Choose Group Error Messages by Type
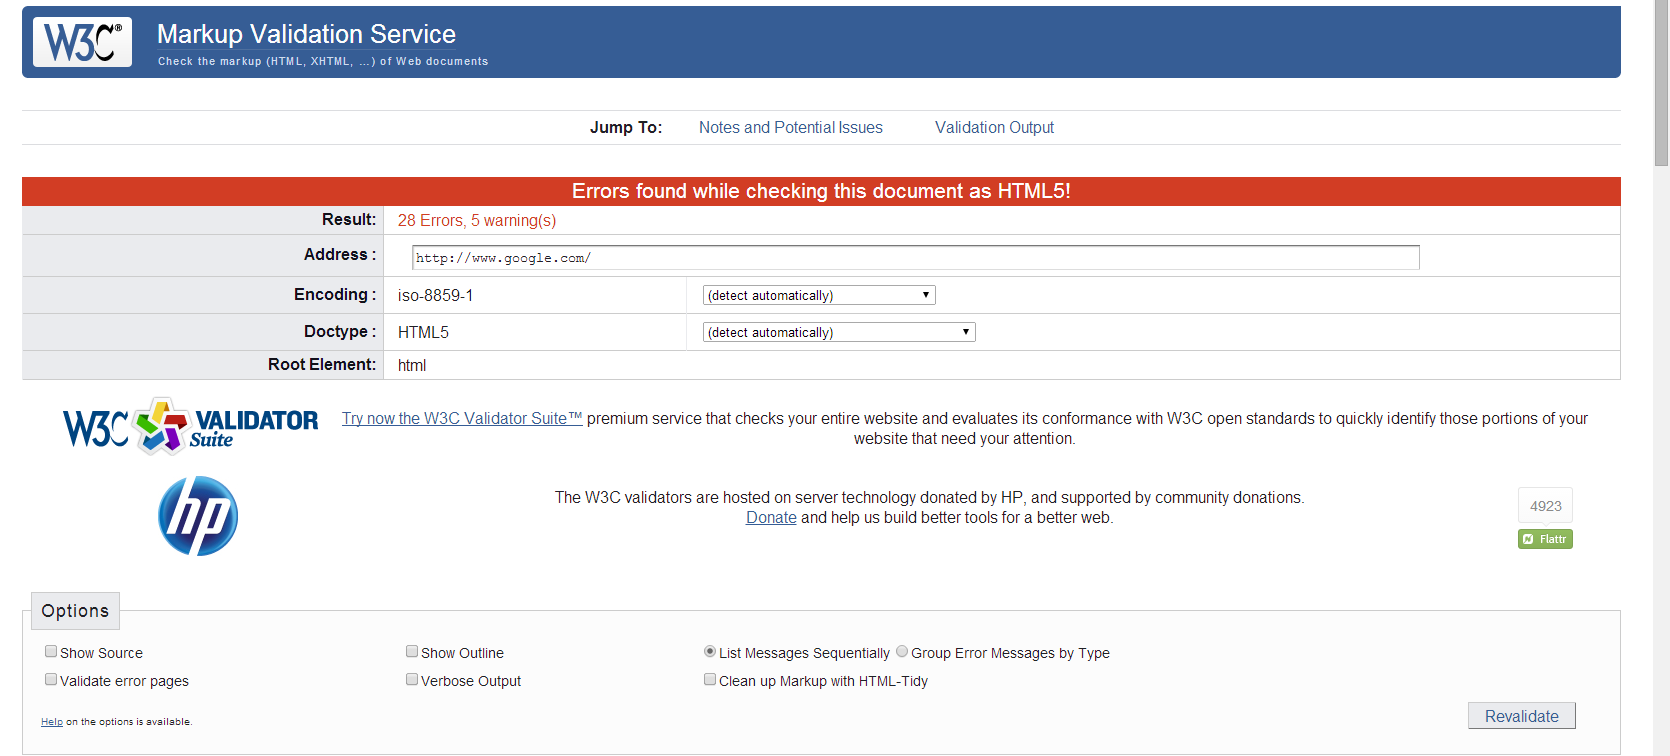This screenshot has width=1670, height=756. click(902, 651)
